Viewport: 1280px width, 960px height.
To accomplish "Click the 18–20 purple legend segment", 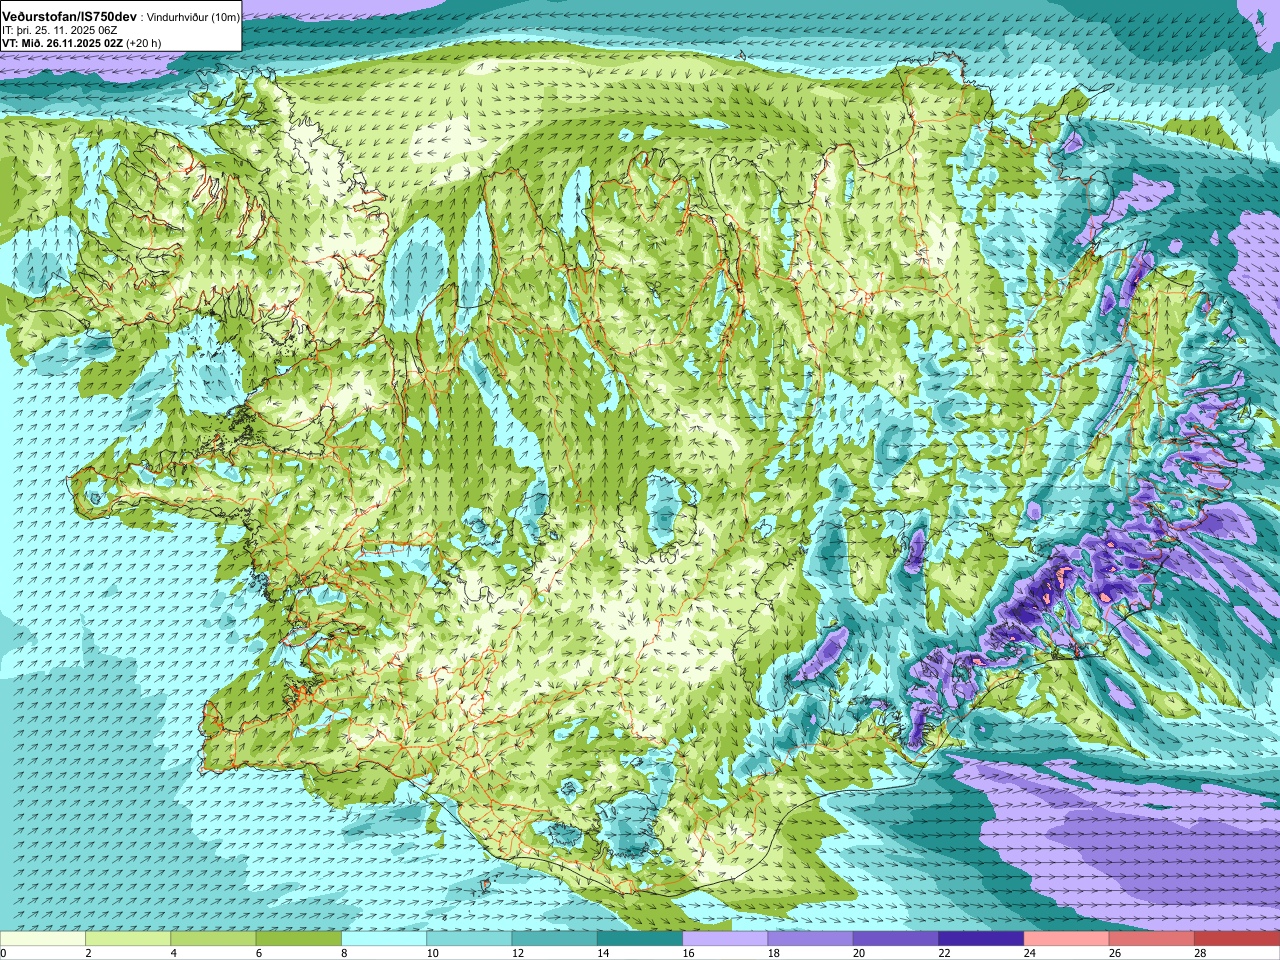I will 811,939.
